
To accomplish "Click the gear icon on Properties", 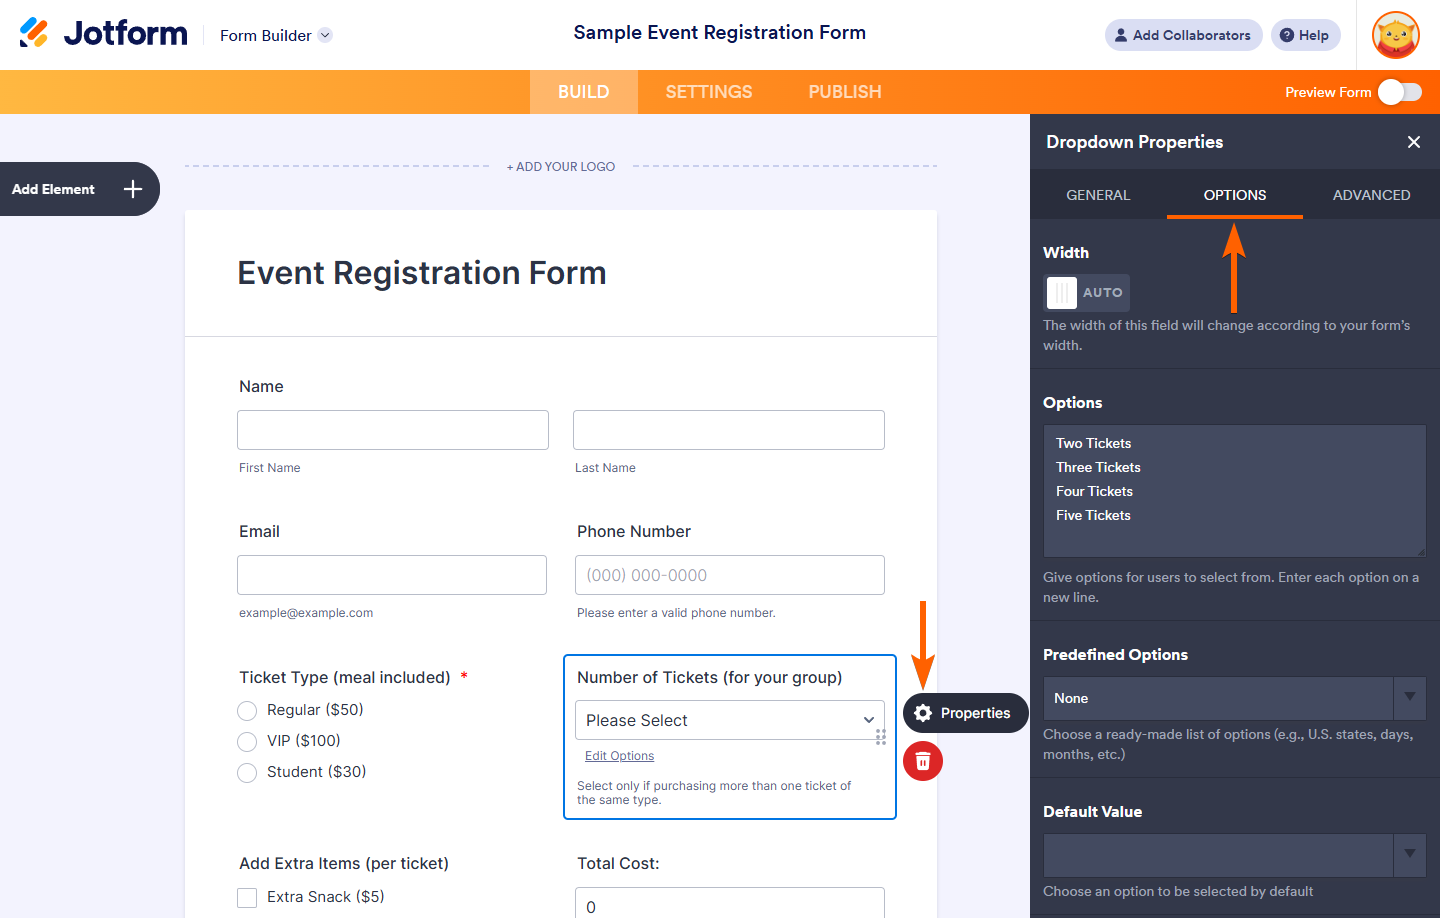I will tap(923, 713).
